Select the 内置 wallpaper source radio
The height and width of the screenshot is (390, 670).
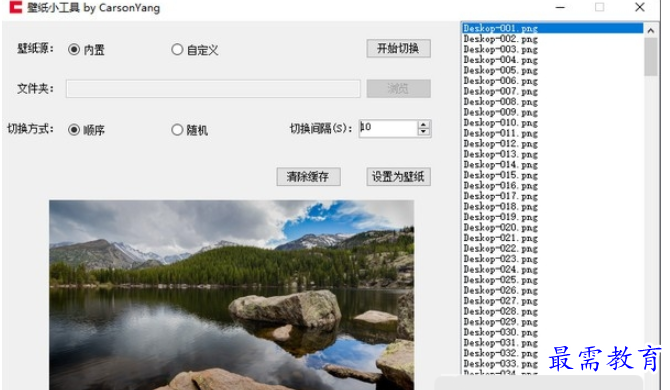point(74,50)
